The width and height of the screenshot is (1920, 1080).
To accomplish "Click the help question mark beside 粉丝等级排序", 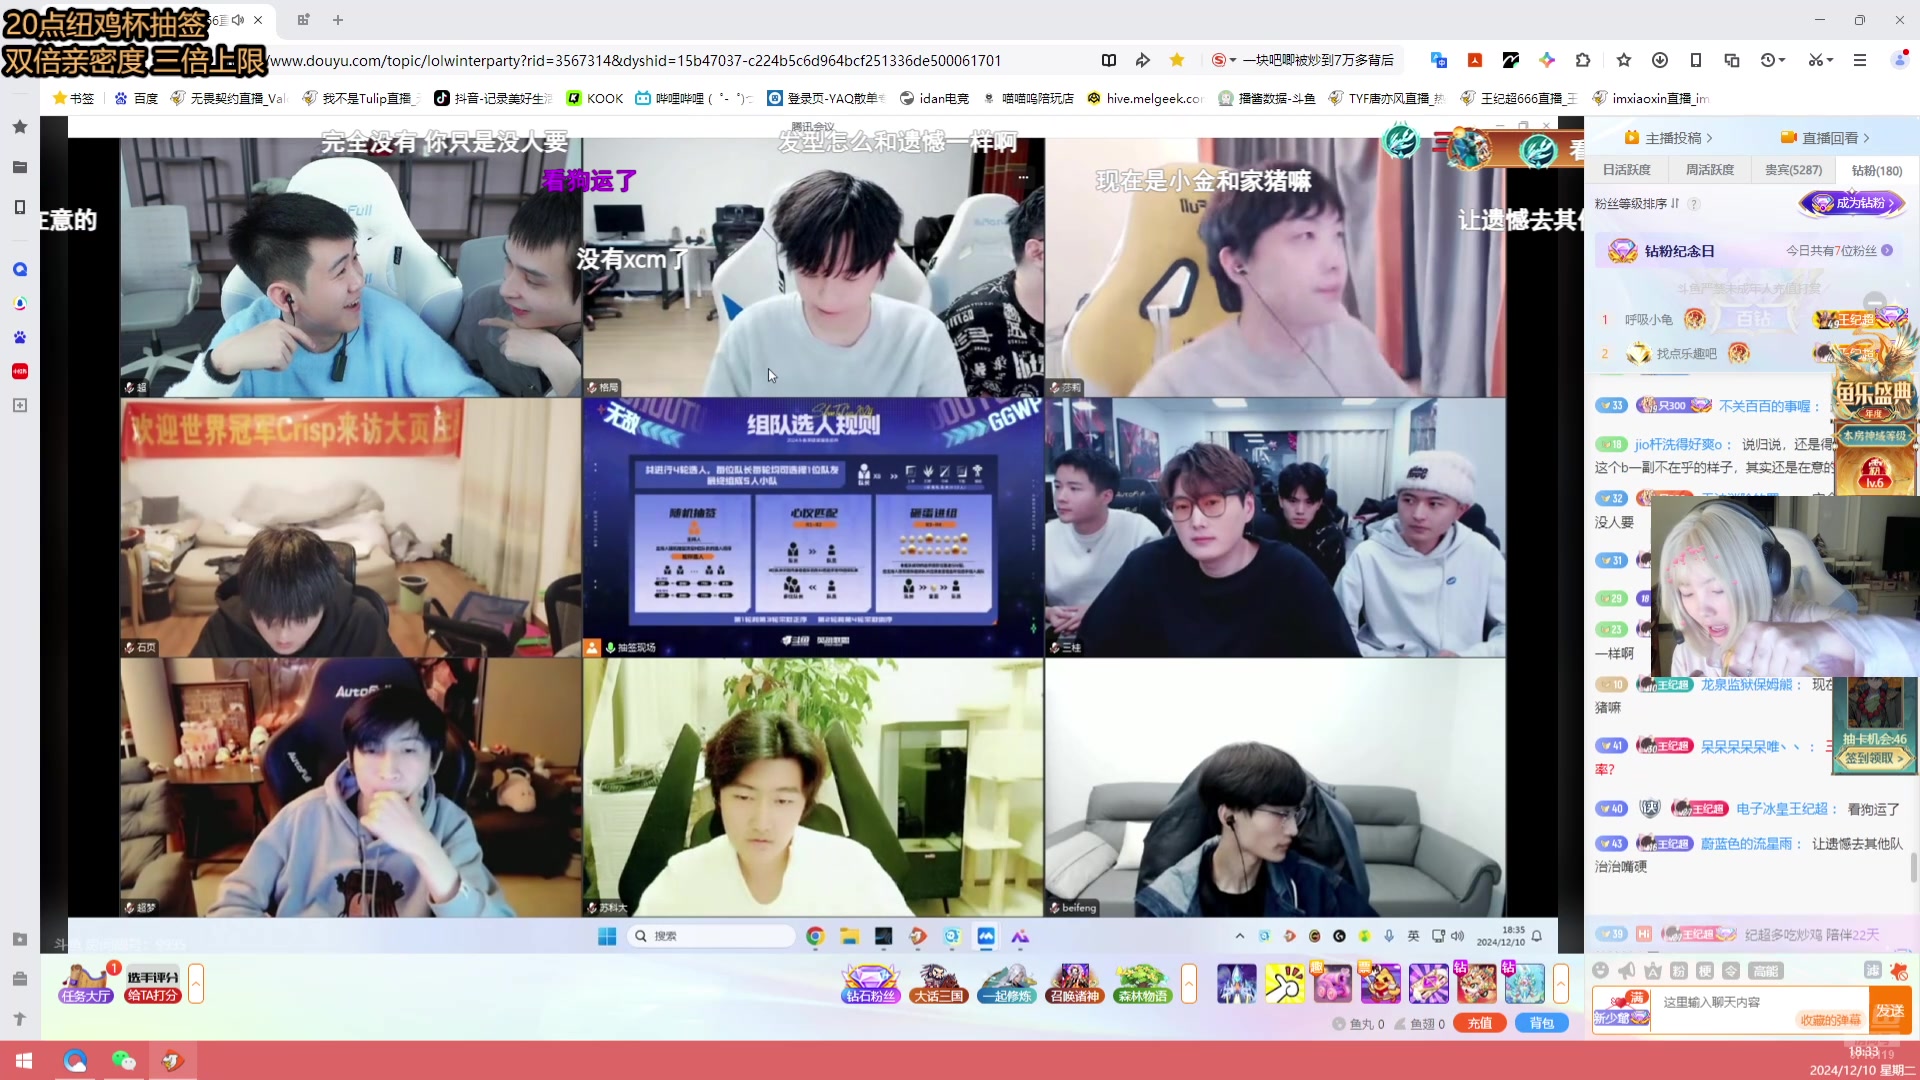I will [x=1694, y=204].
